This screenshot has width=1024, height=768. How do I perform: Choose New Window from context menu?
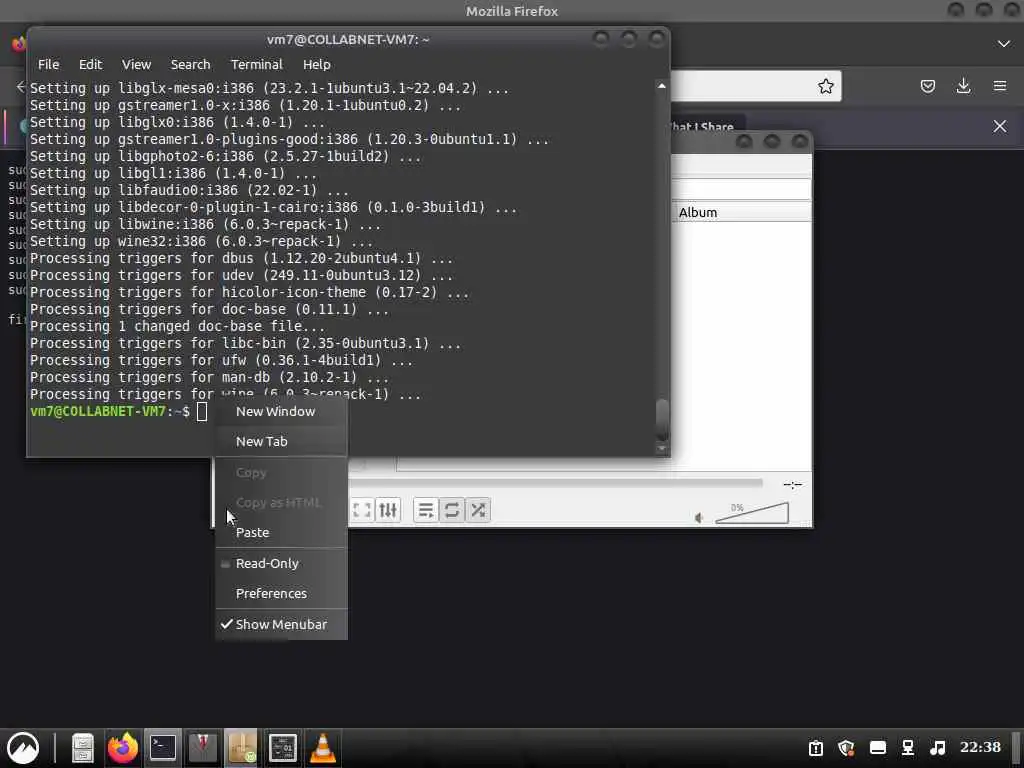click(281, 411)
